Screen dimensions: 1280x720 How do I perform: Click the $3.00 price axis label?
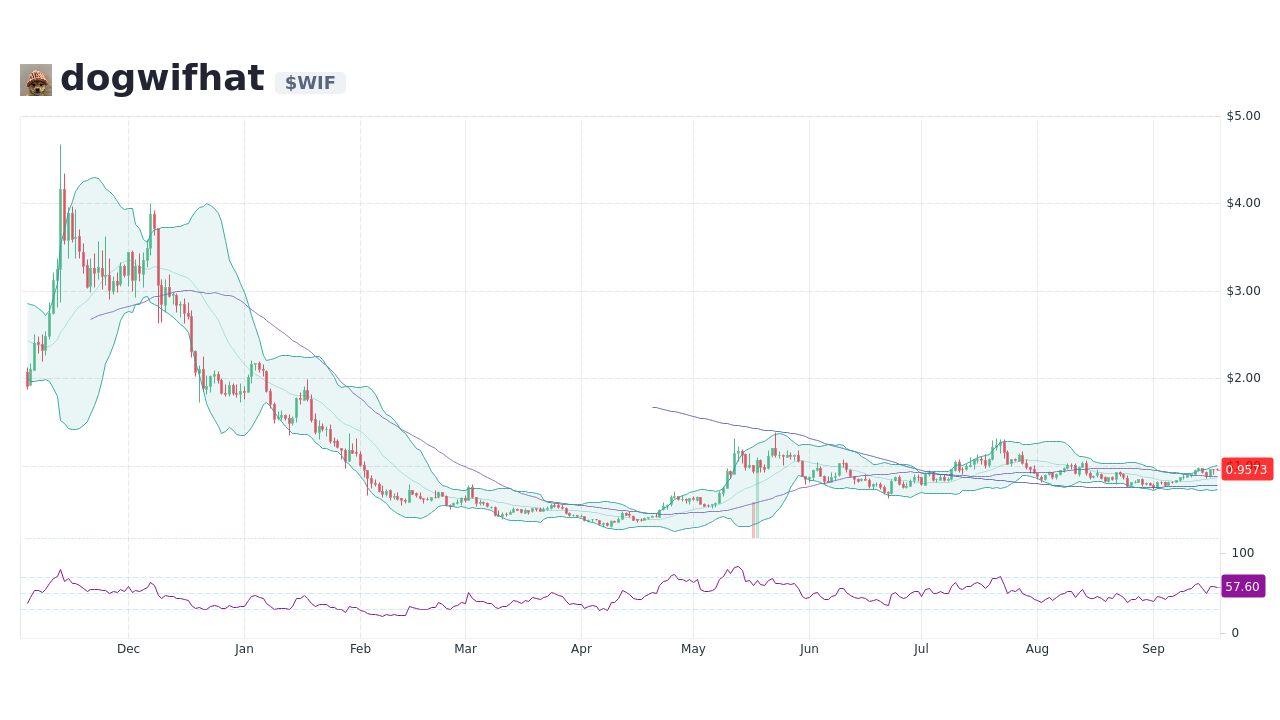pos(1242,290)
